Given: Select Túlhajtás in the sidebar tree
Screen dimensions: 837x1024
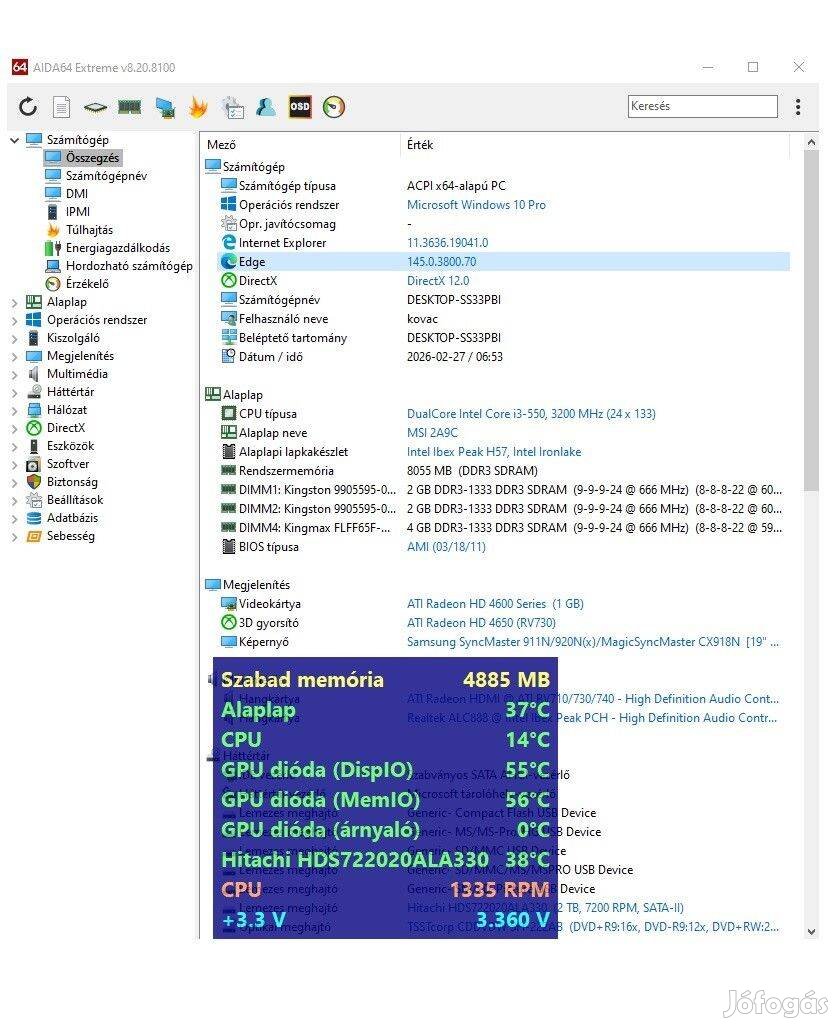Looking at the screenshot, I should [x=89, y=230].
